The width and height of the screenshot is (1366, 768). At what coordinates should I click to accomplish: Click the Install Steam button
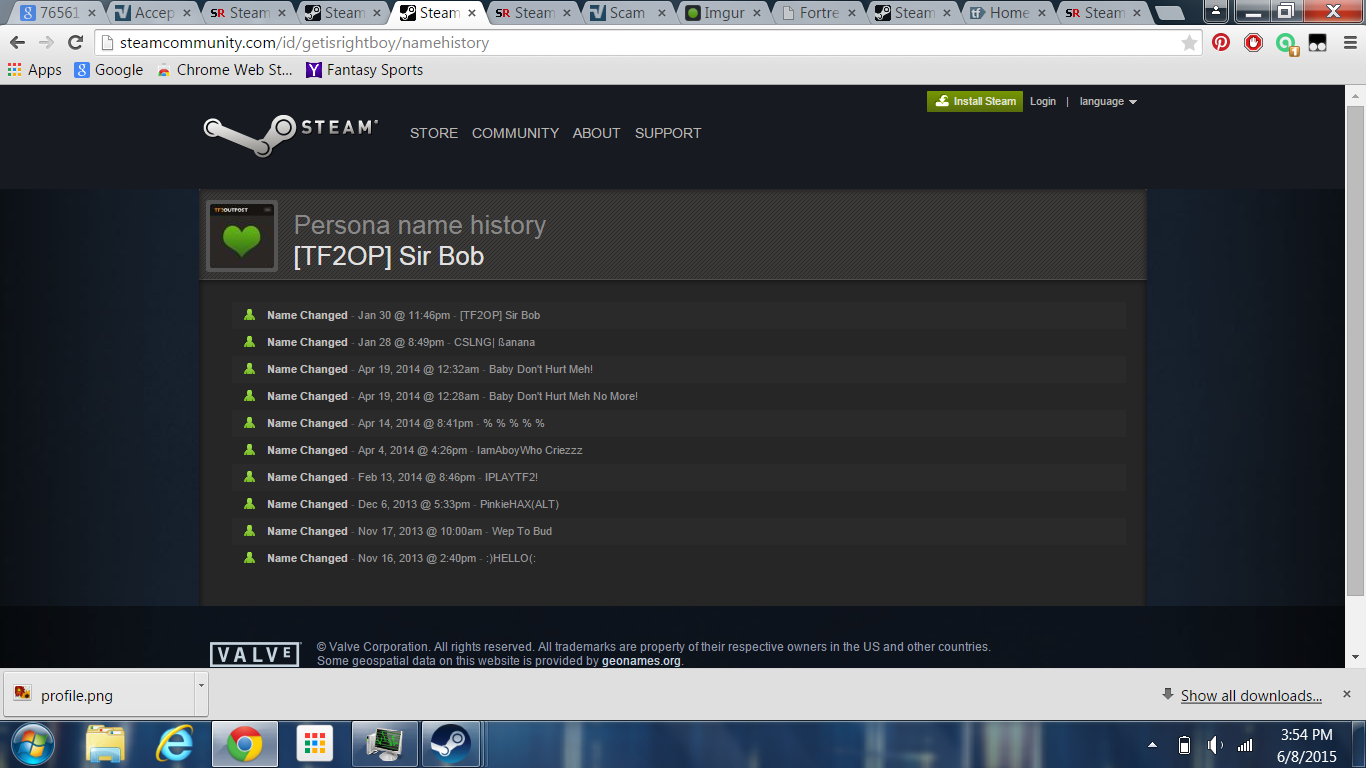click(975, 101)
